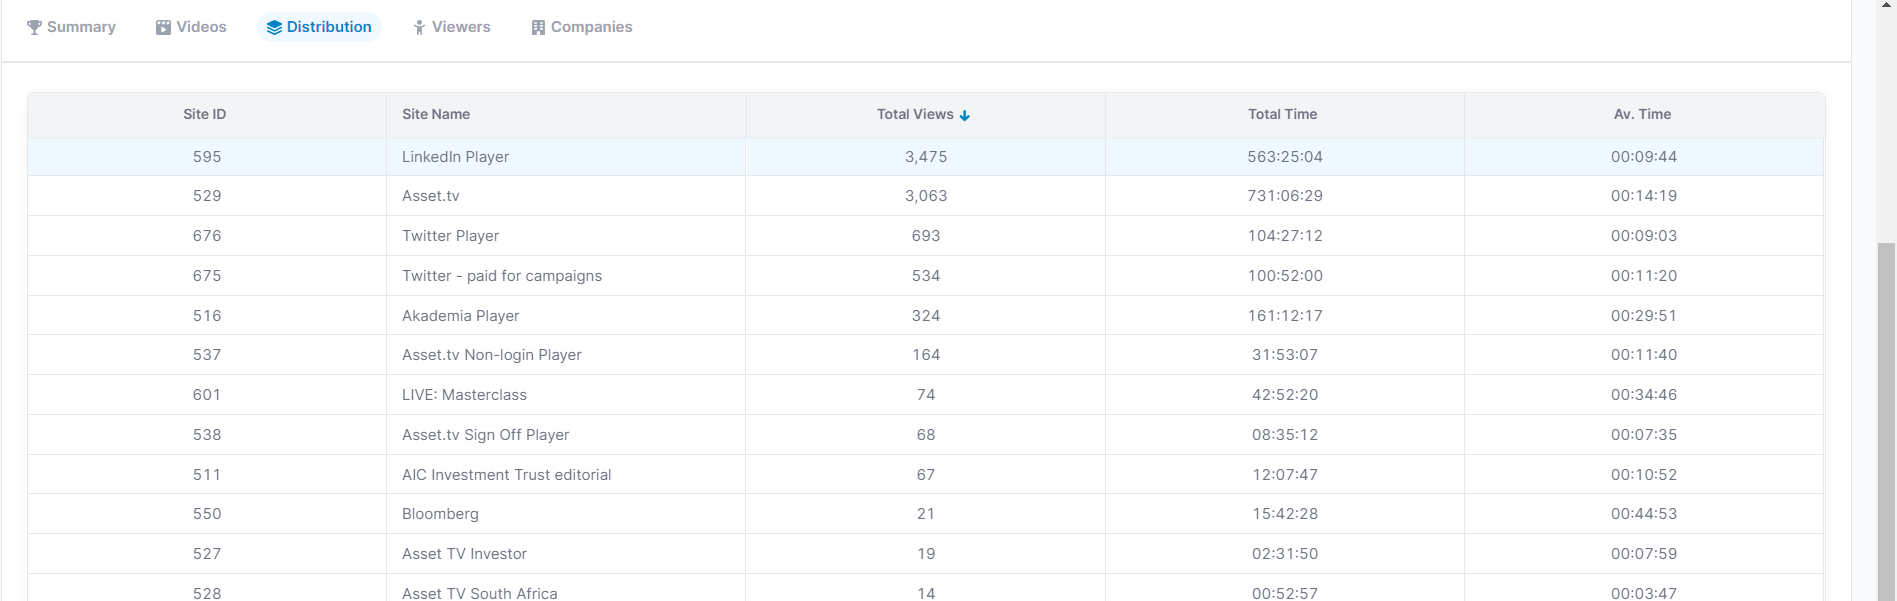Click the Distribution layers icon
The height and width of the screenshot is (601, 1897).
pyautogui.click(x=274, y=27)
